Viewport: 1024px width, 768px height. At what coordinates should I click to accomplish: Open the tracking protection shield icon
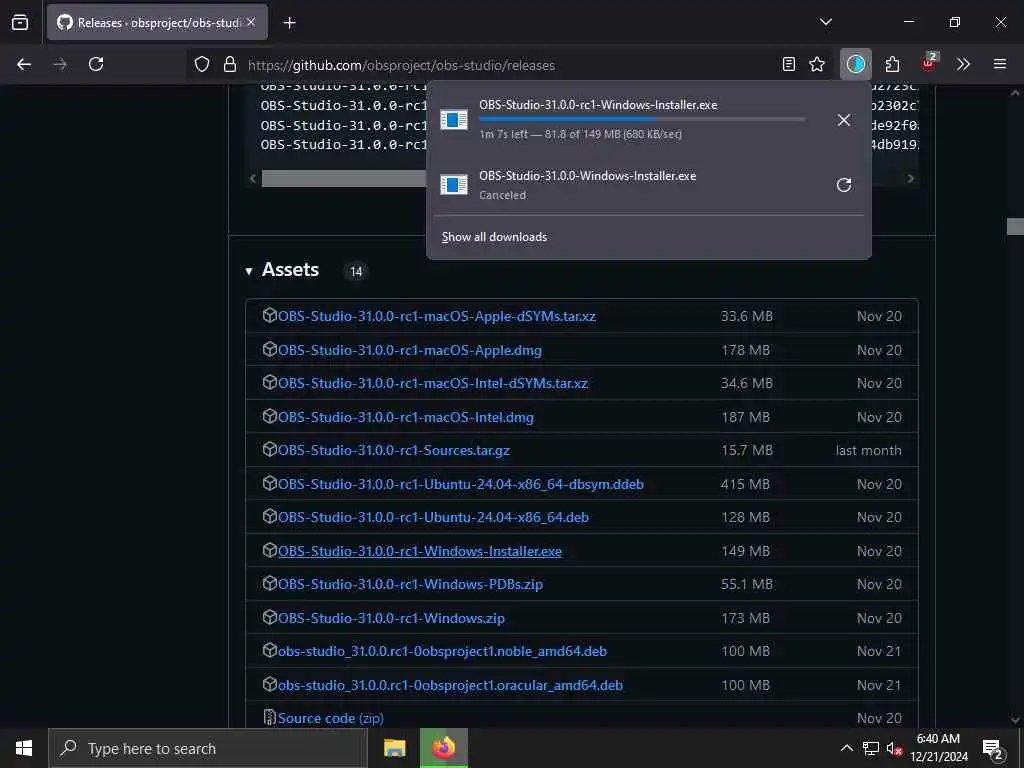pyautogui.click(x=202, y=64)
